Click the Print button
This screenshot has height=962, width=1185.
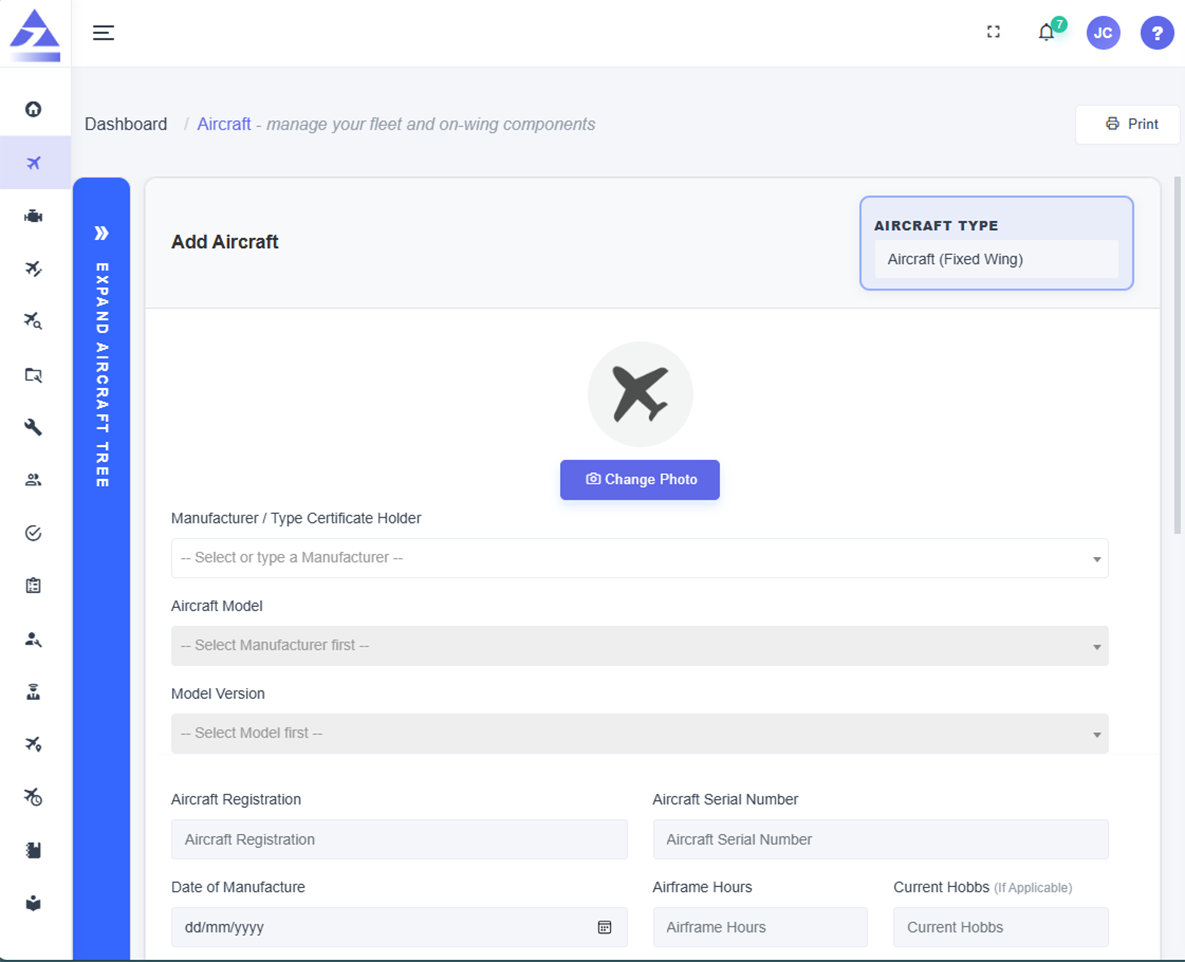(x=1128, y=124)
